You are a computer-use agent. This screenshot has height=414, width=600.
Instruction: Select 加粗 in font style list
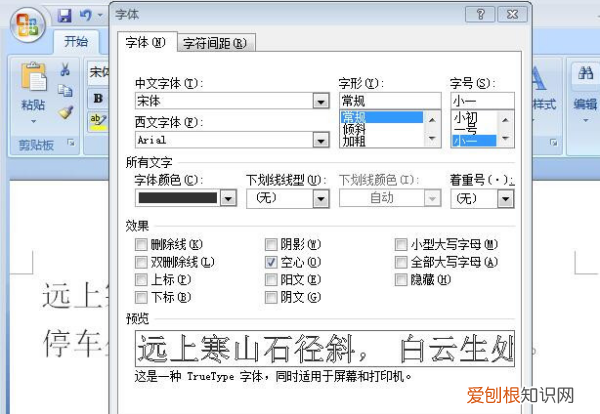[382, 141]
